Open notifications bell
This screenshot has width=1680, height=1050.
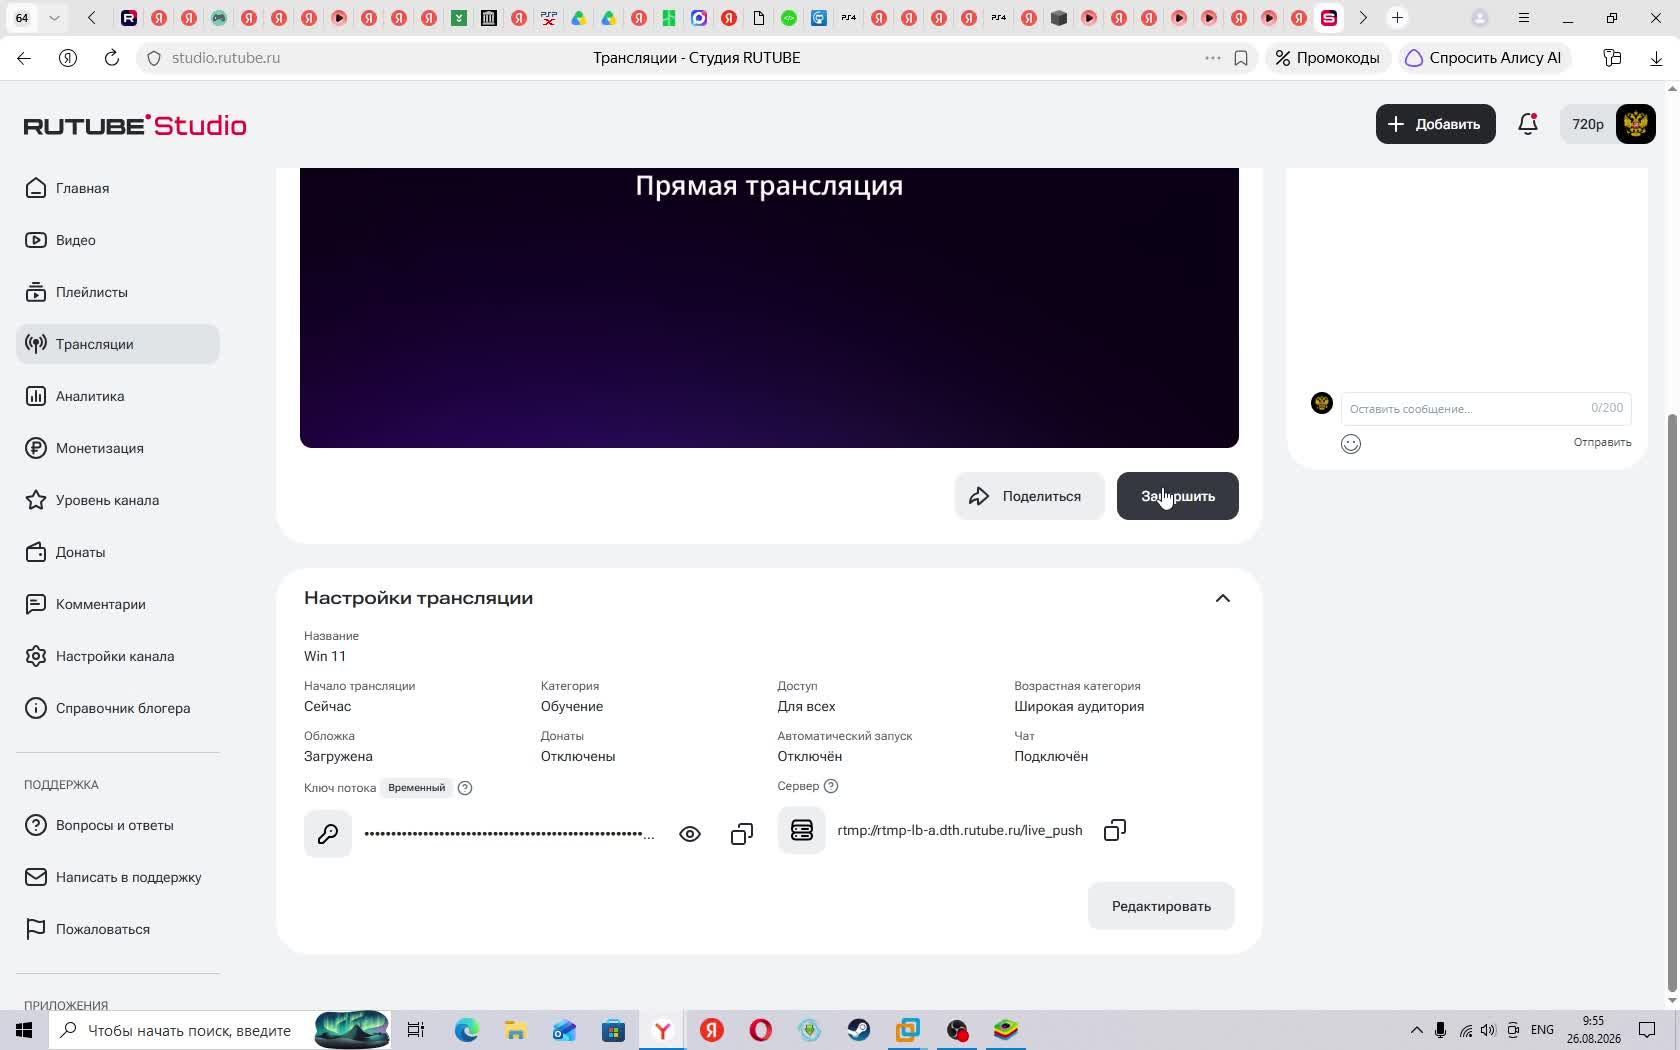point(1528,124)
